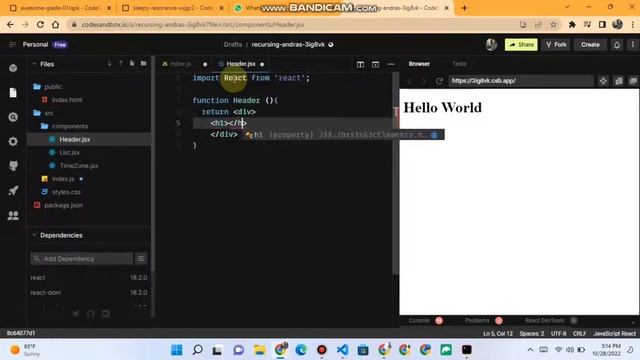
Task: Open Windows Start menu on taskbar
Action: point(177,350)
